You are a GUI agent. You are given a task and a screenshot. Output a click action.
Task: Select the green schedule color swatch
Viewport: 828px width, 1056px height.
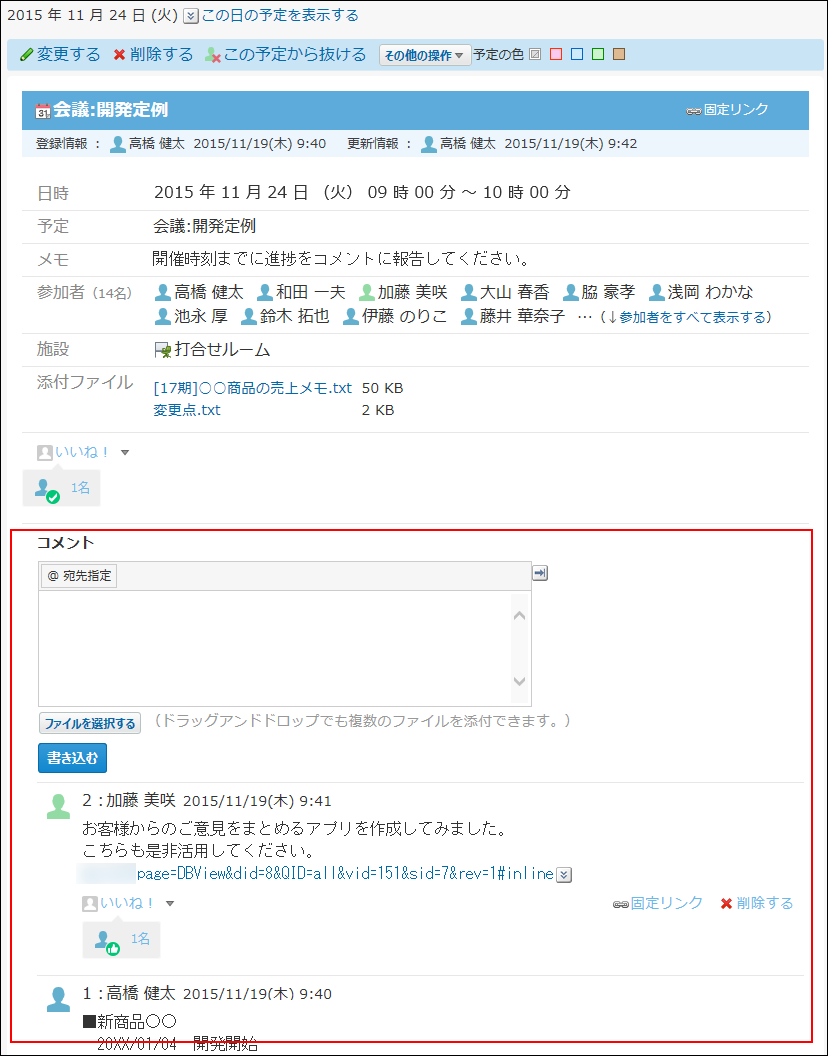coord(598,55)
